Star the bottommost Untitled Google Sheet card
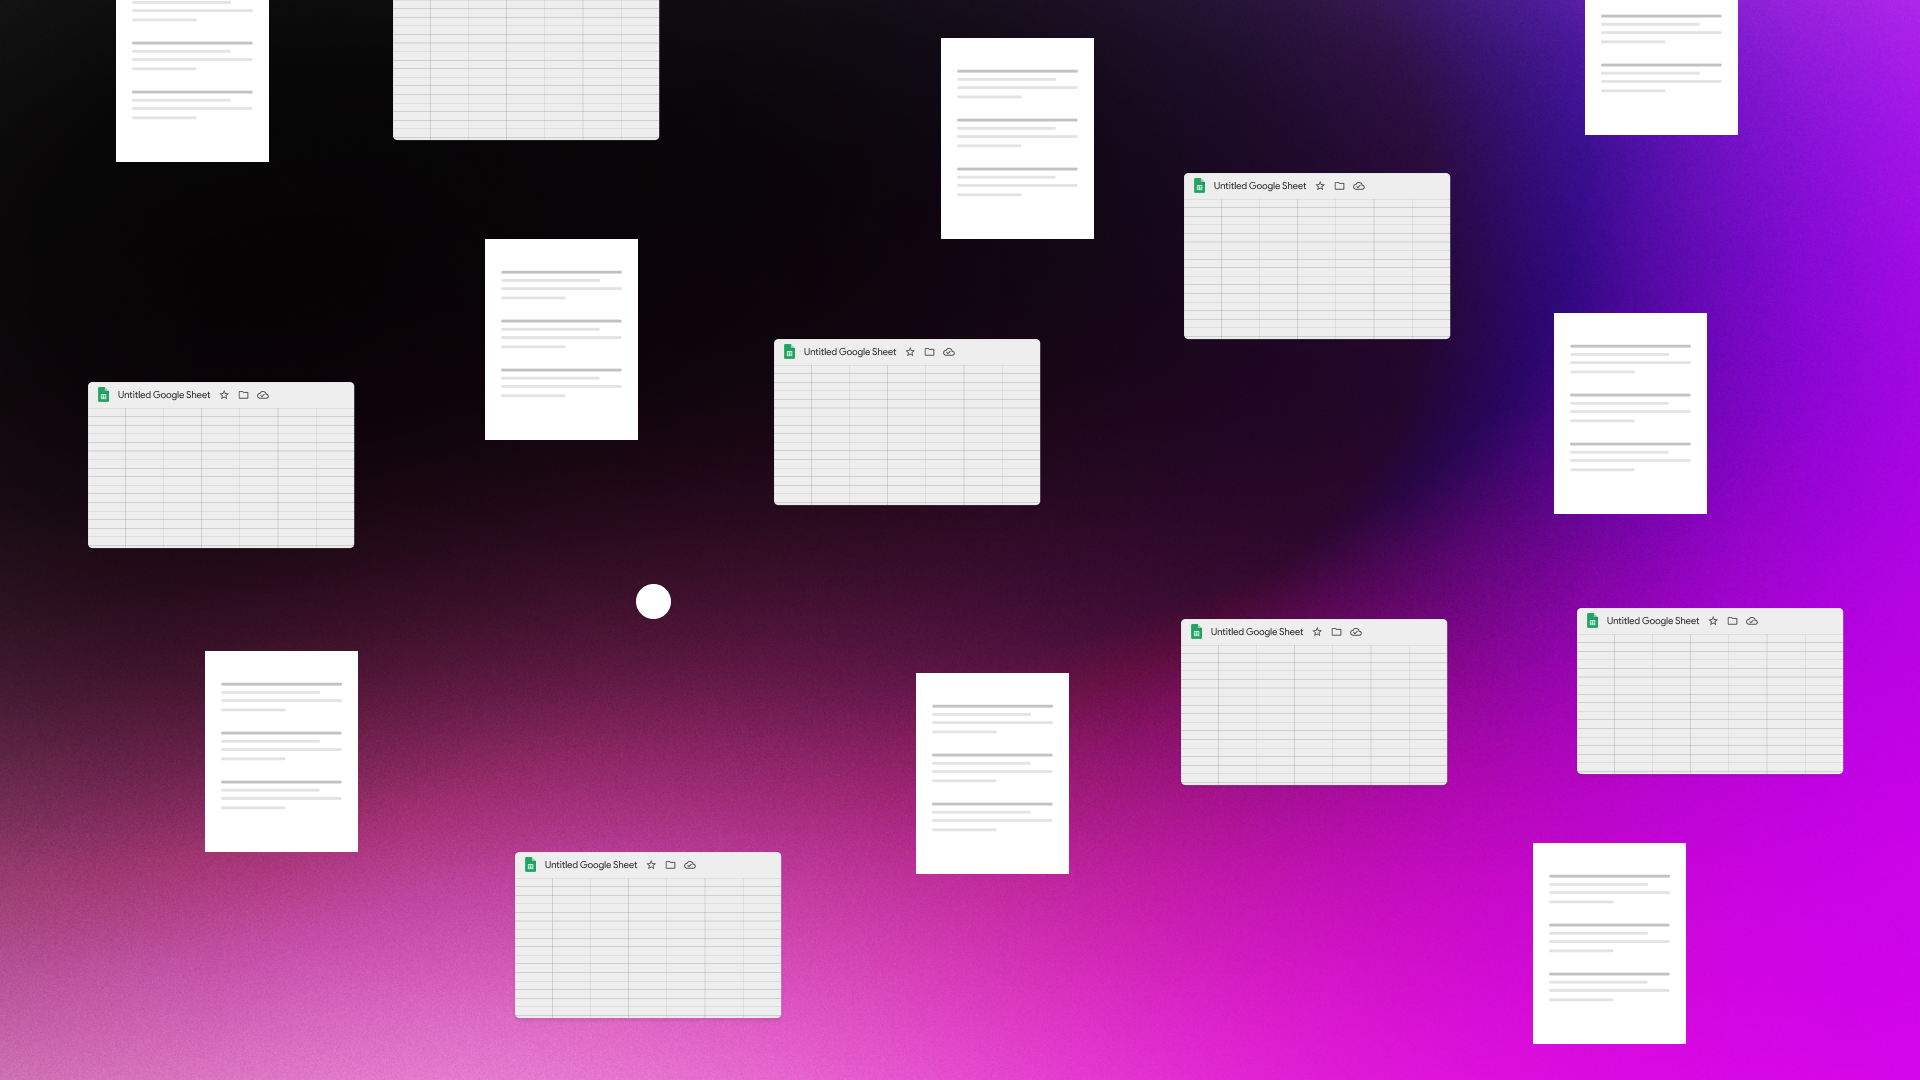The width and height of the screenshot is (1920, 1080). [651, 865]
